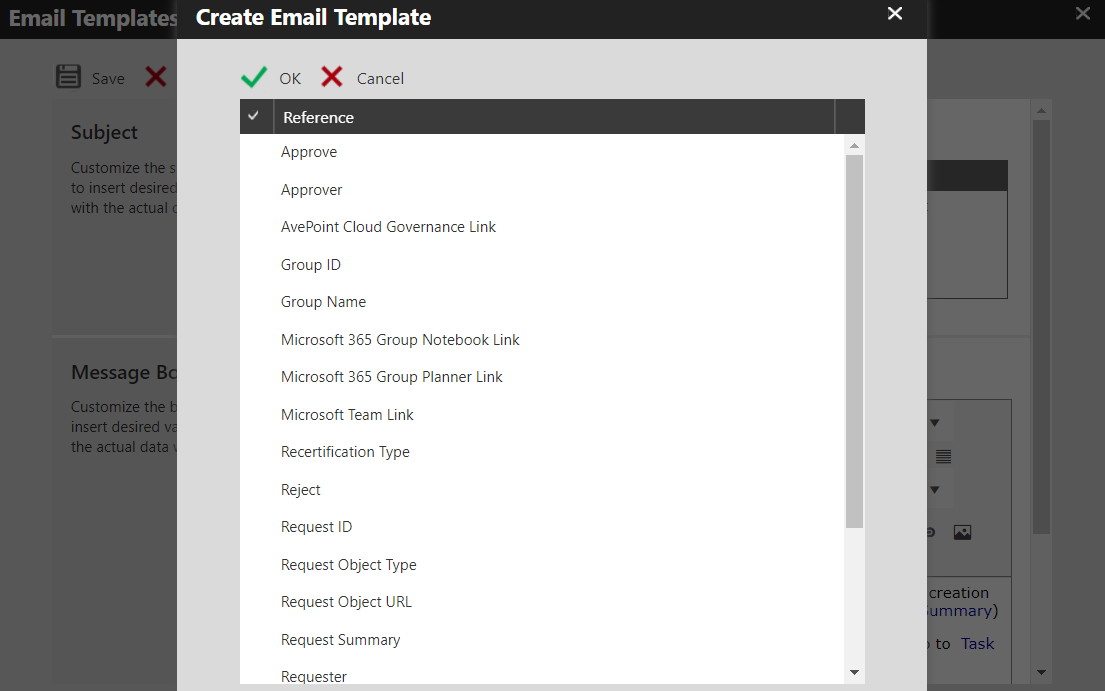Select Group Name from the reference list
Viewport: 1105px width, 691px height.
[323, 301]
